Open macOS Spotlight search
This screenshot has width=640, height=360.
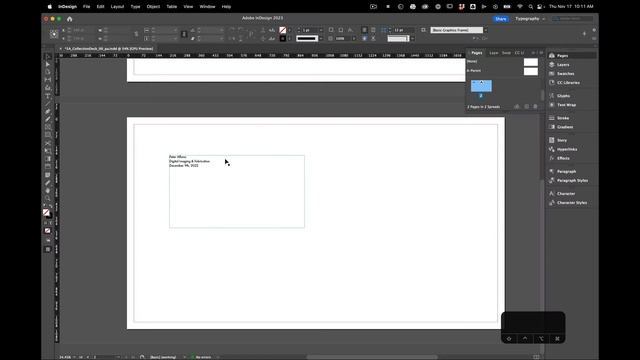[x=530, y=7]
